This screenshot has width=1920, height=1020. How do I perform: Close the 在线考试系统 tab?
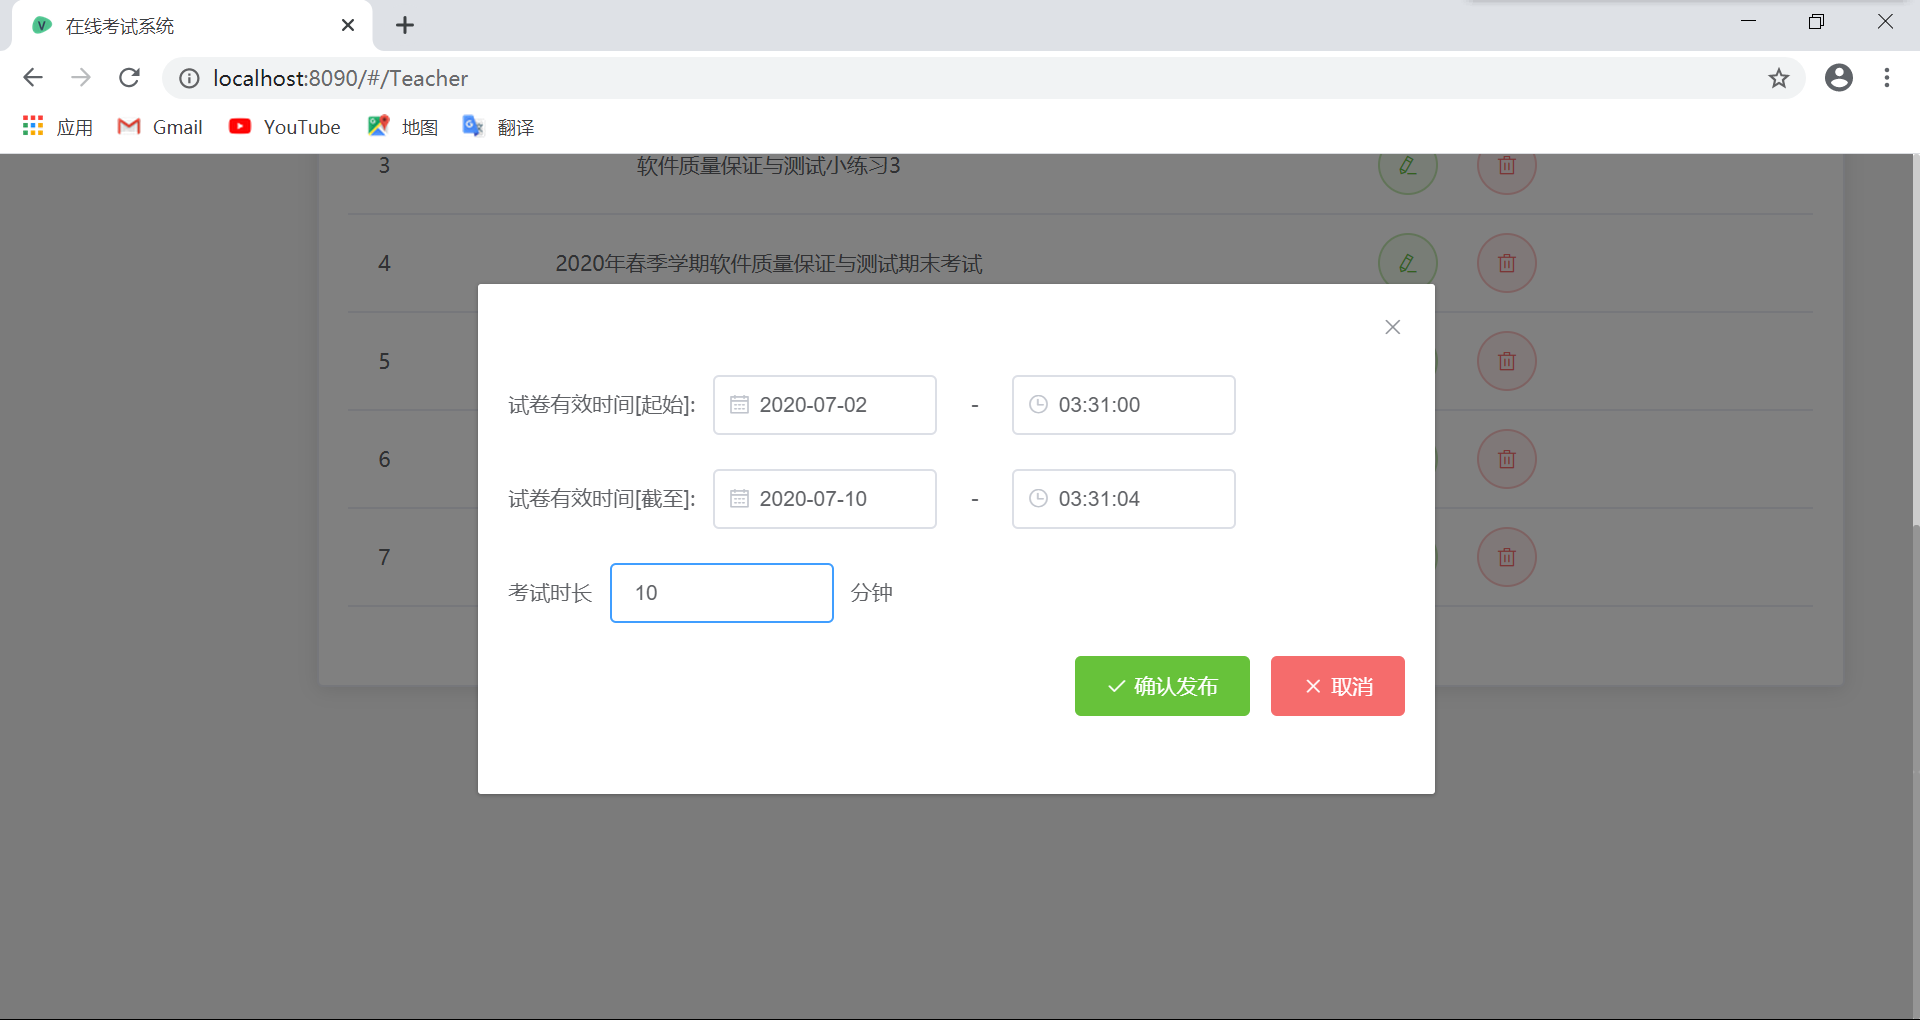(348, 25)
